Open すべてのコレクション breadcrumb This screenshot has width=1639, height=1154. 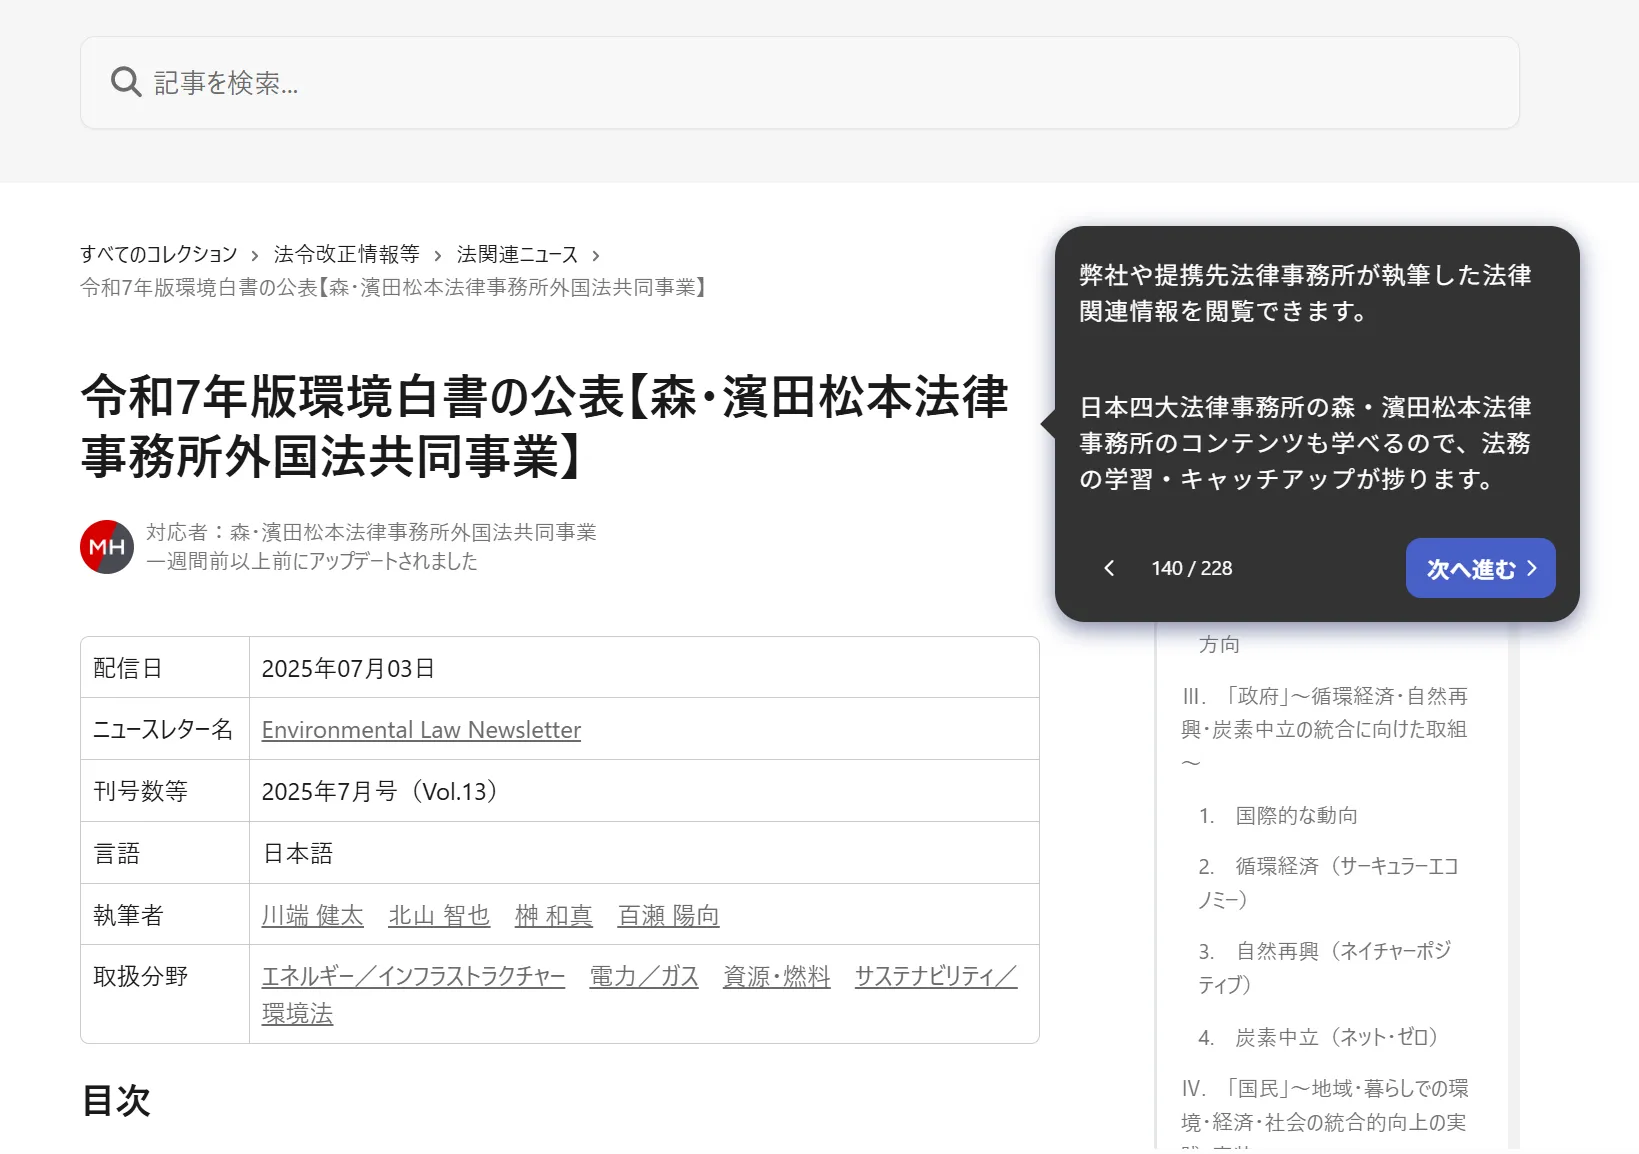pos(159,254)
